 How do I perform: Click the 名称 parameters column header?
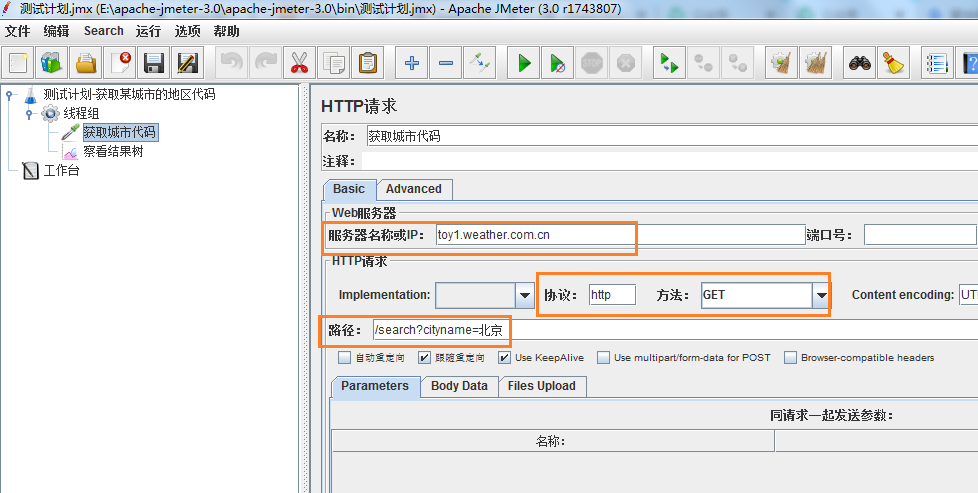[x=553, y=441]
